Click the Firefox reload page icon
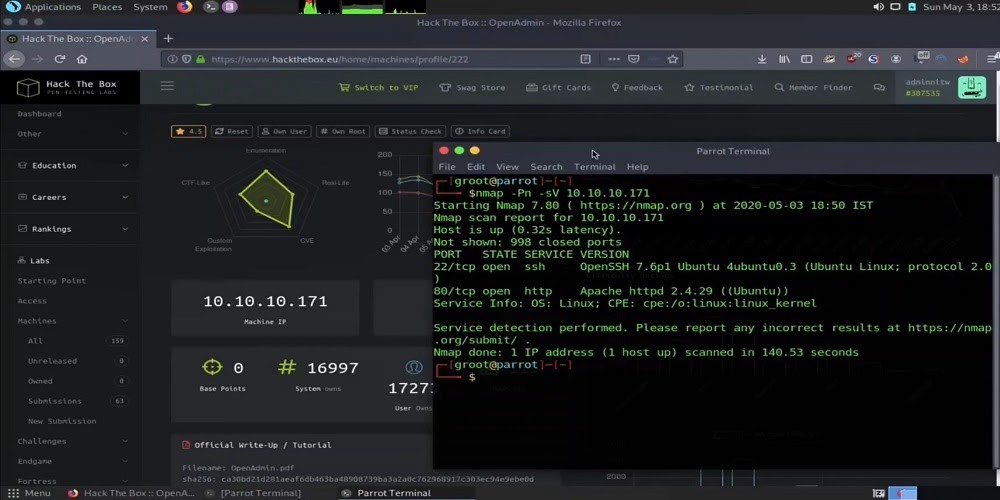 pyautogui.click(x=61, y=59)
